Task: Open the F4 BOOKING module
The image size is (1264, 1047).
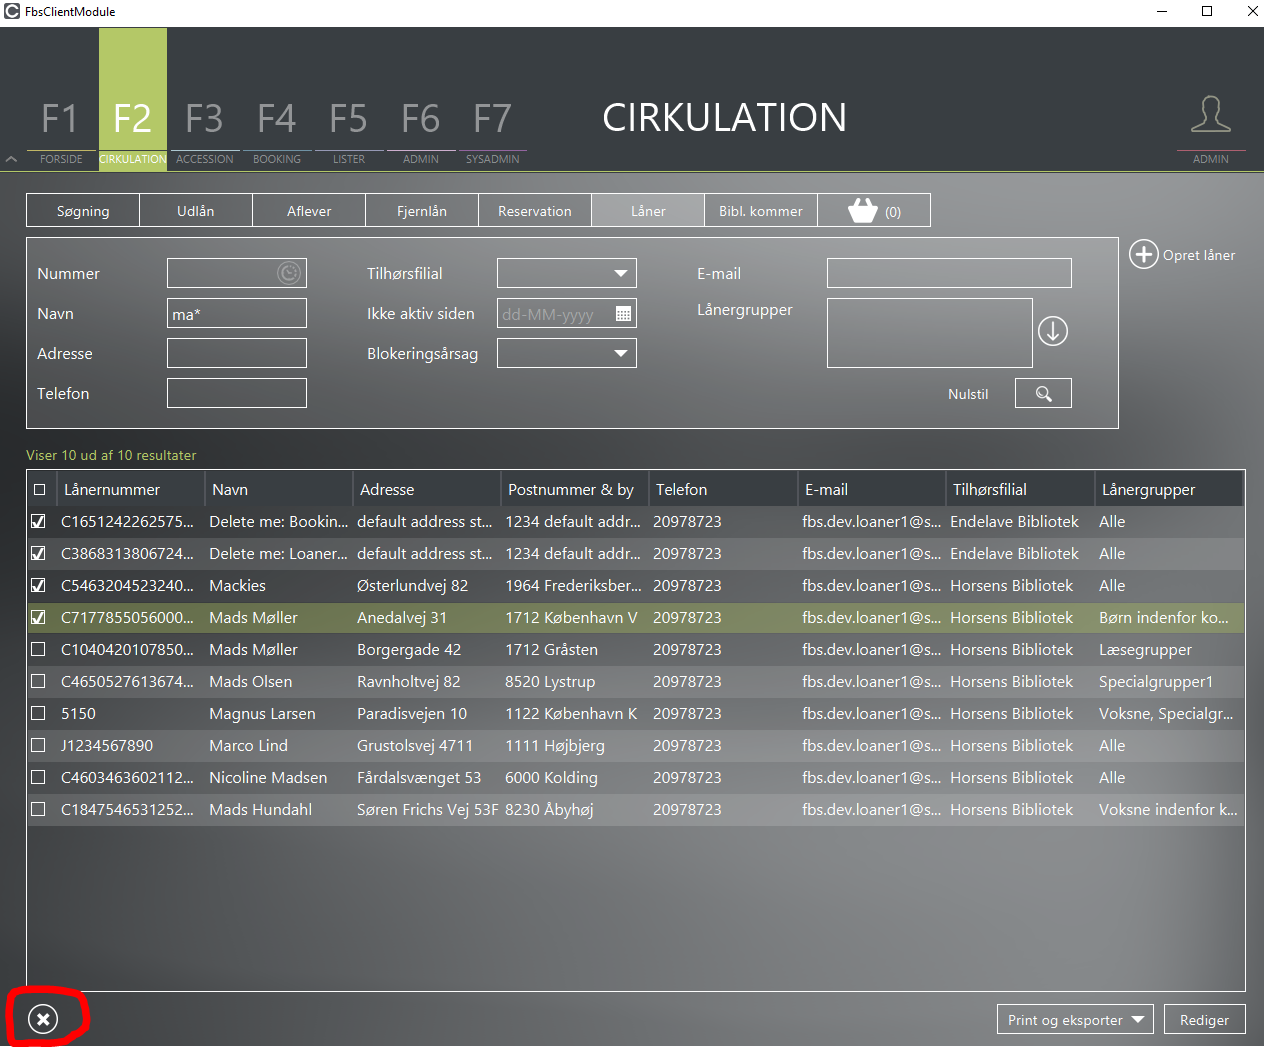Action: click(277, 130)
